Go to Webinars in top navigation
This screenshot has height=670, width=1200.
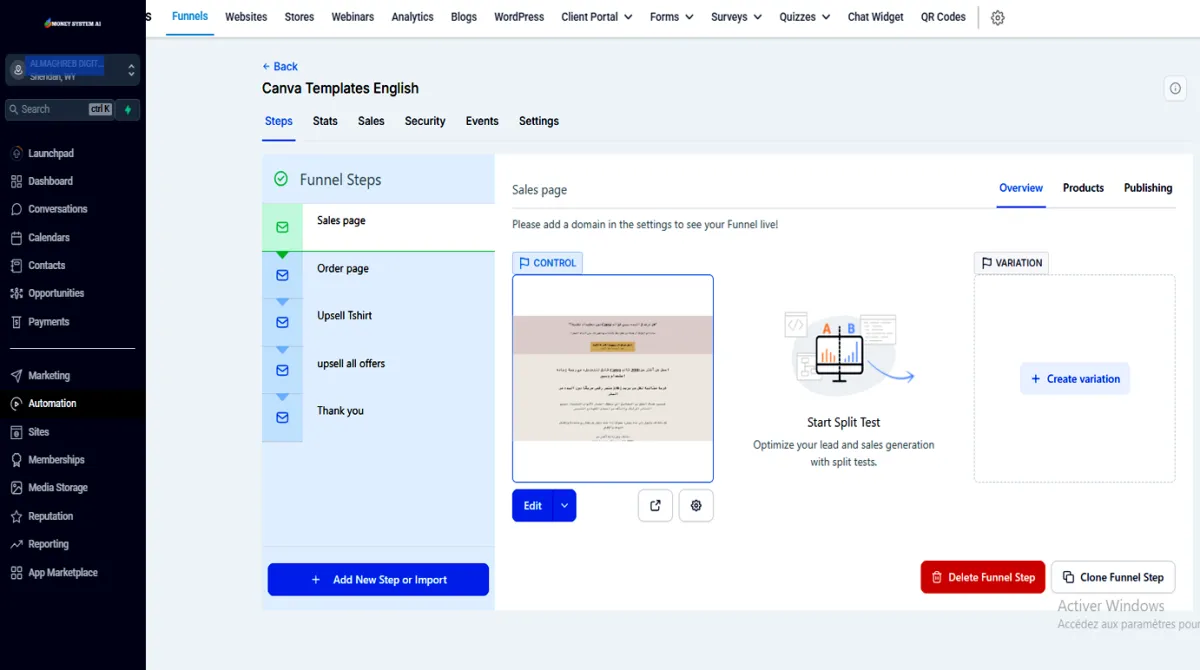point(352,17)
